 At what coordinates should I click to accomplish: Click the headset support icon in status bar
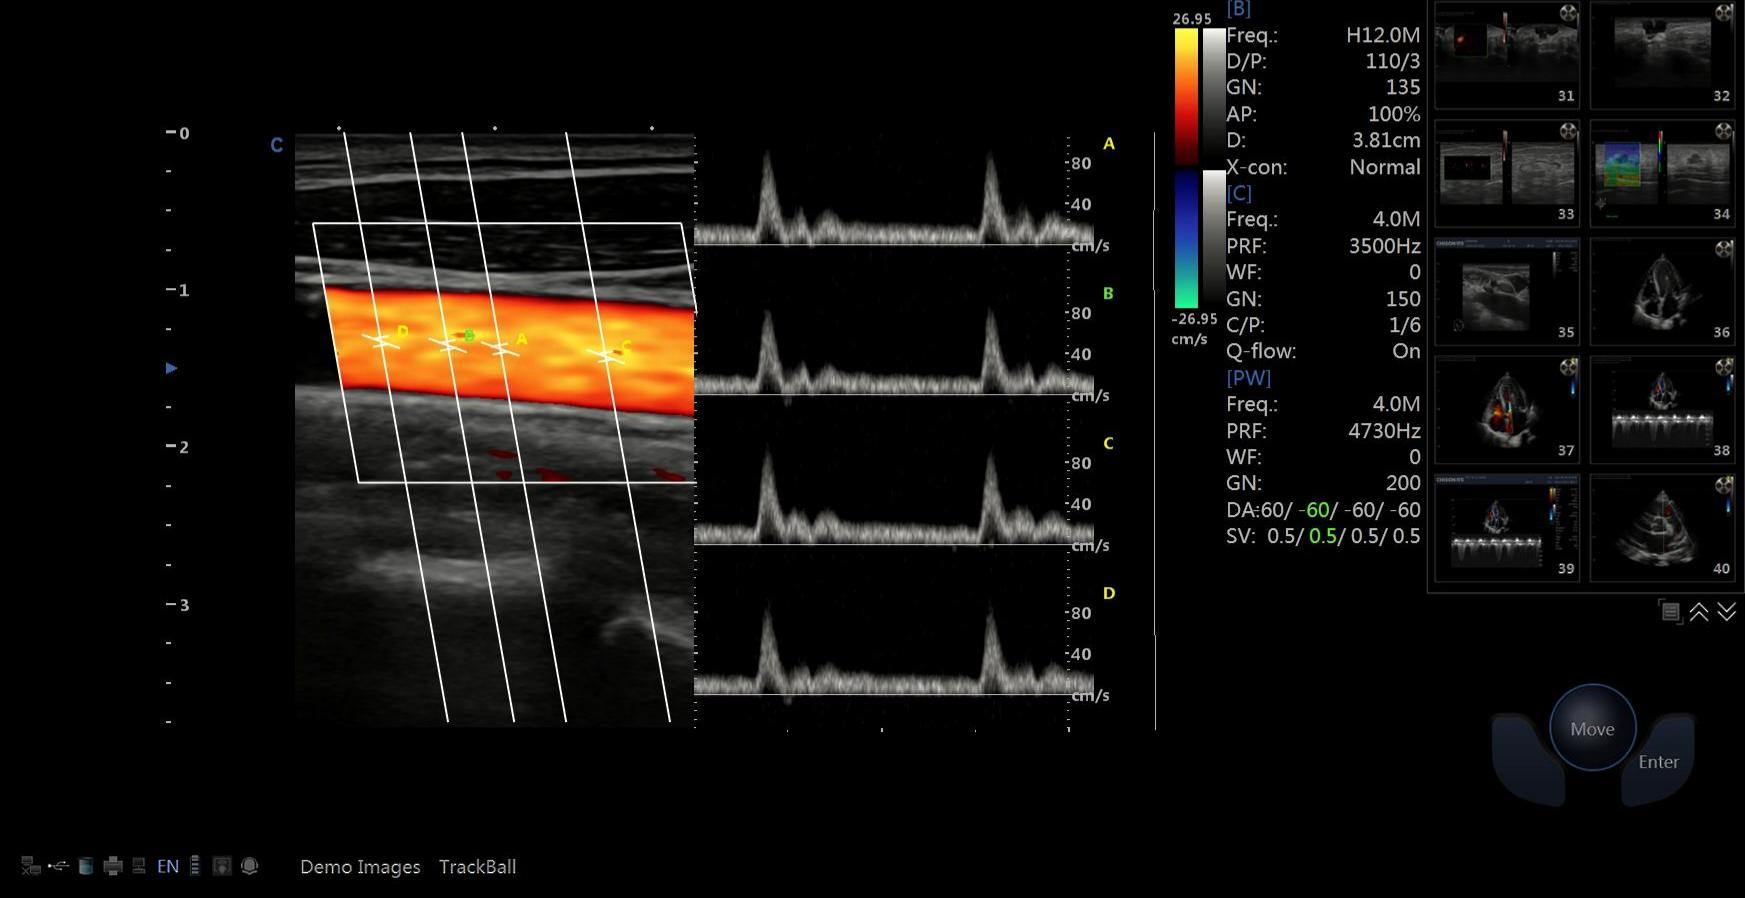pyautogui.click(x=250, y=866)
